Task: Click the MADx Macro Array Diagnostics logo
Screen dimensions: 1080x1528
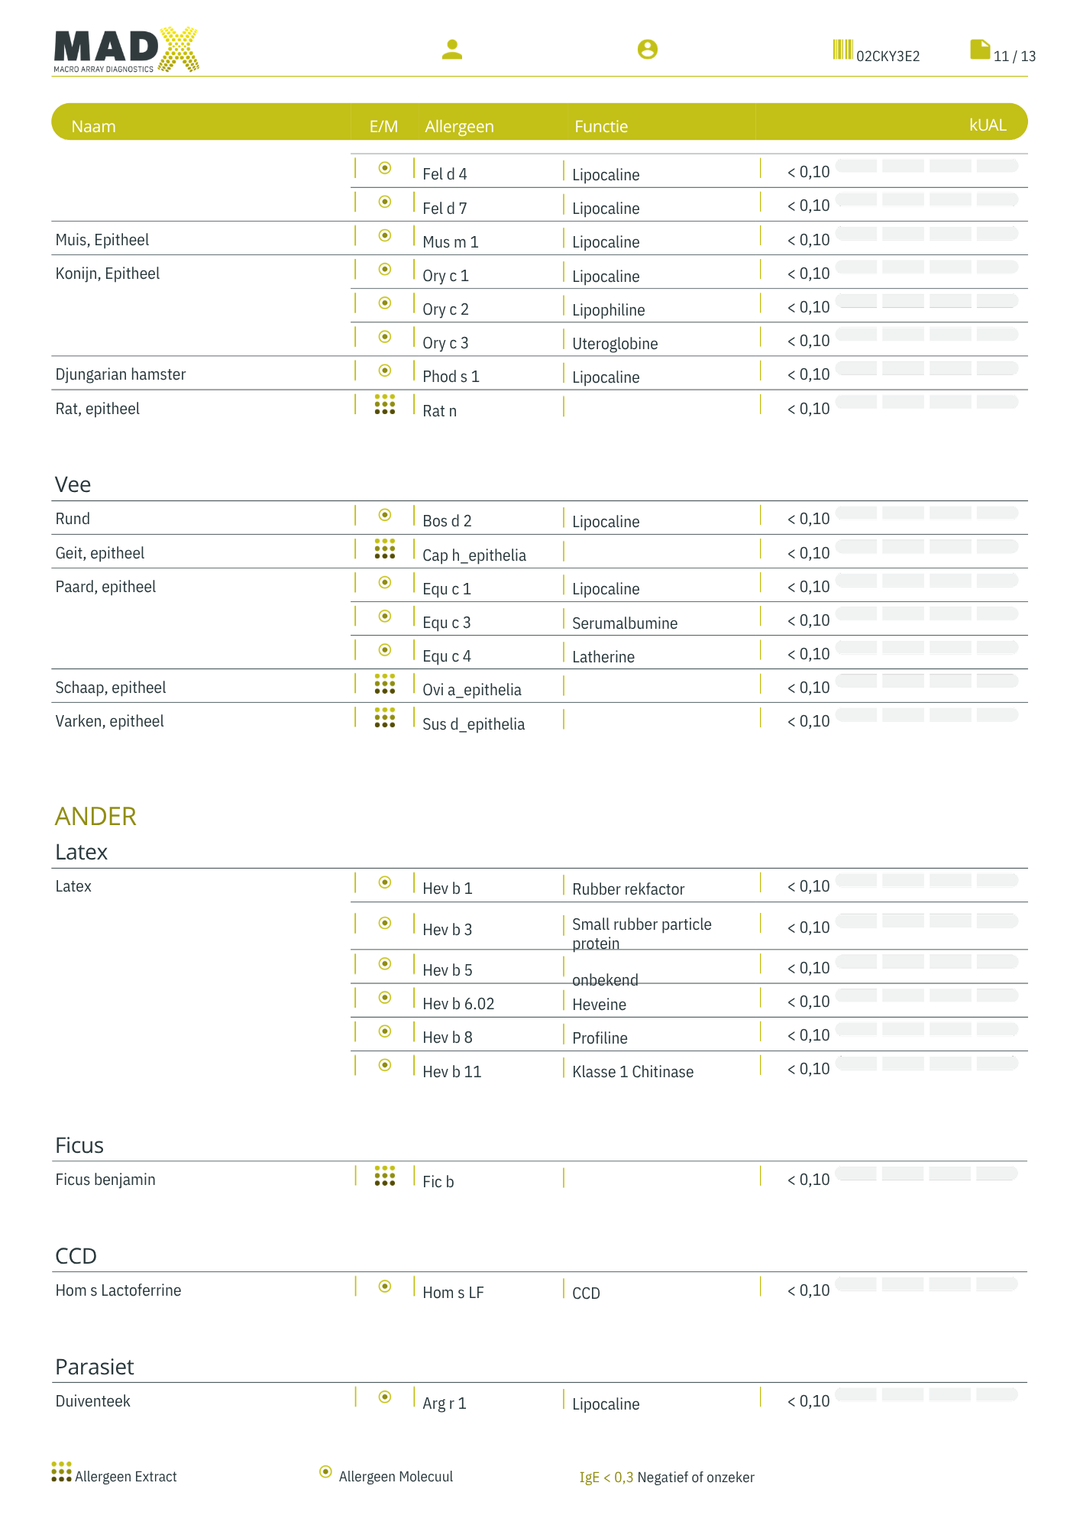Action: click(126, 50)
